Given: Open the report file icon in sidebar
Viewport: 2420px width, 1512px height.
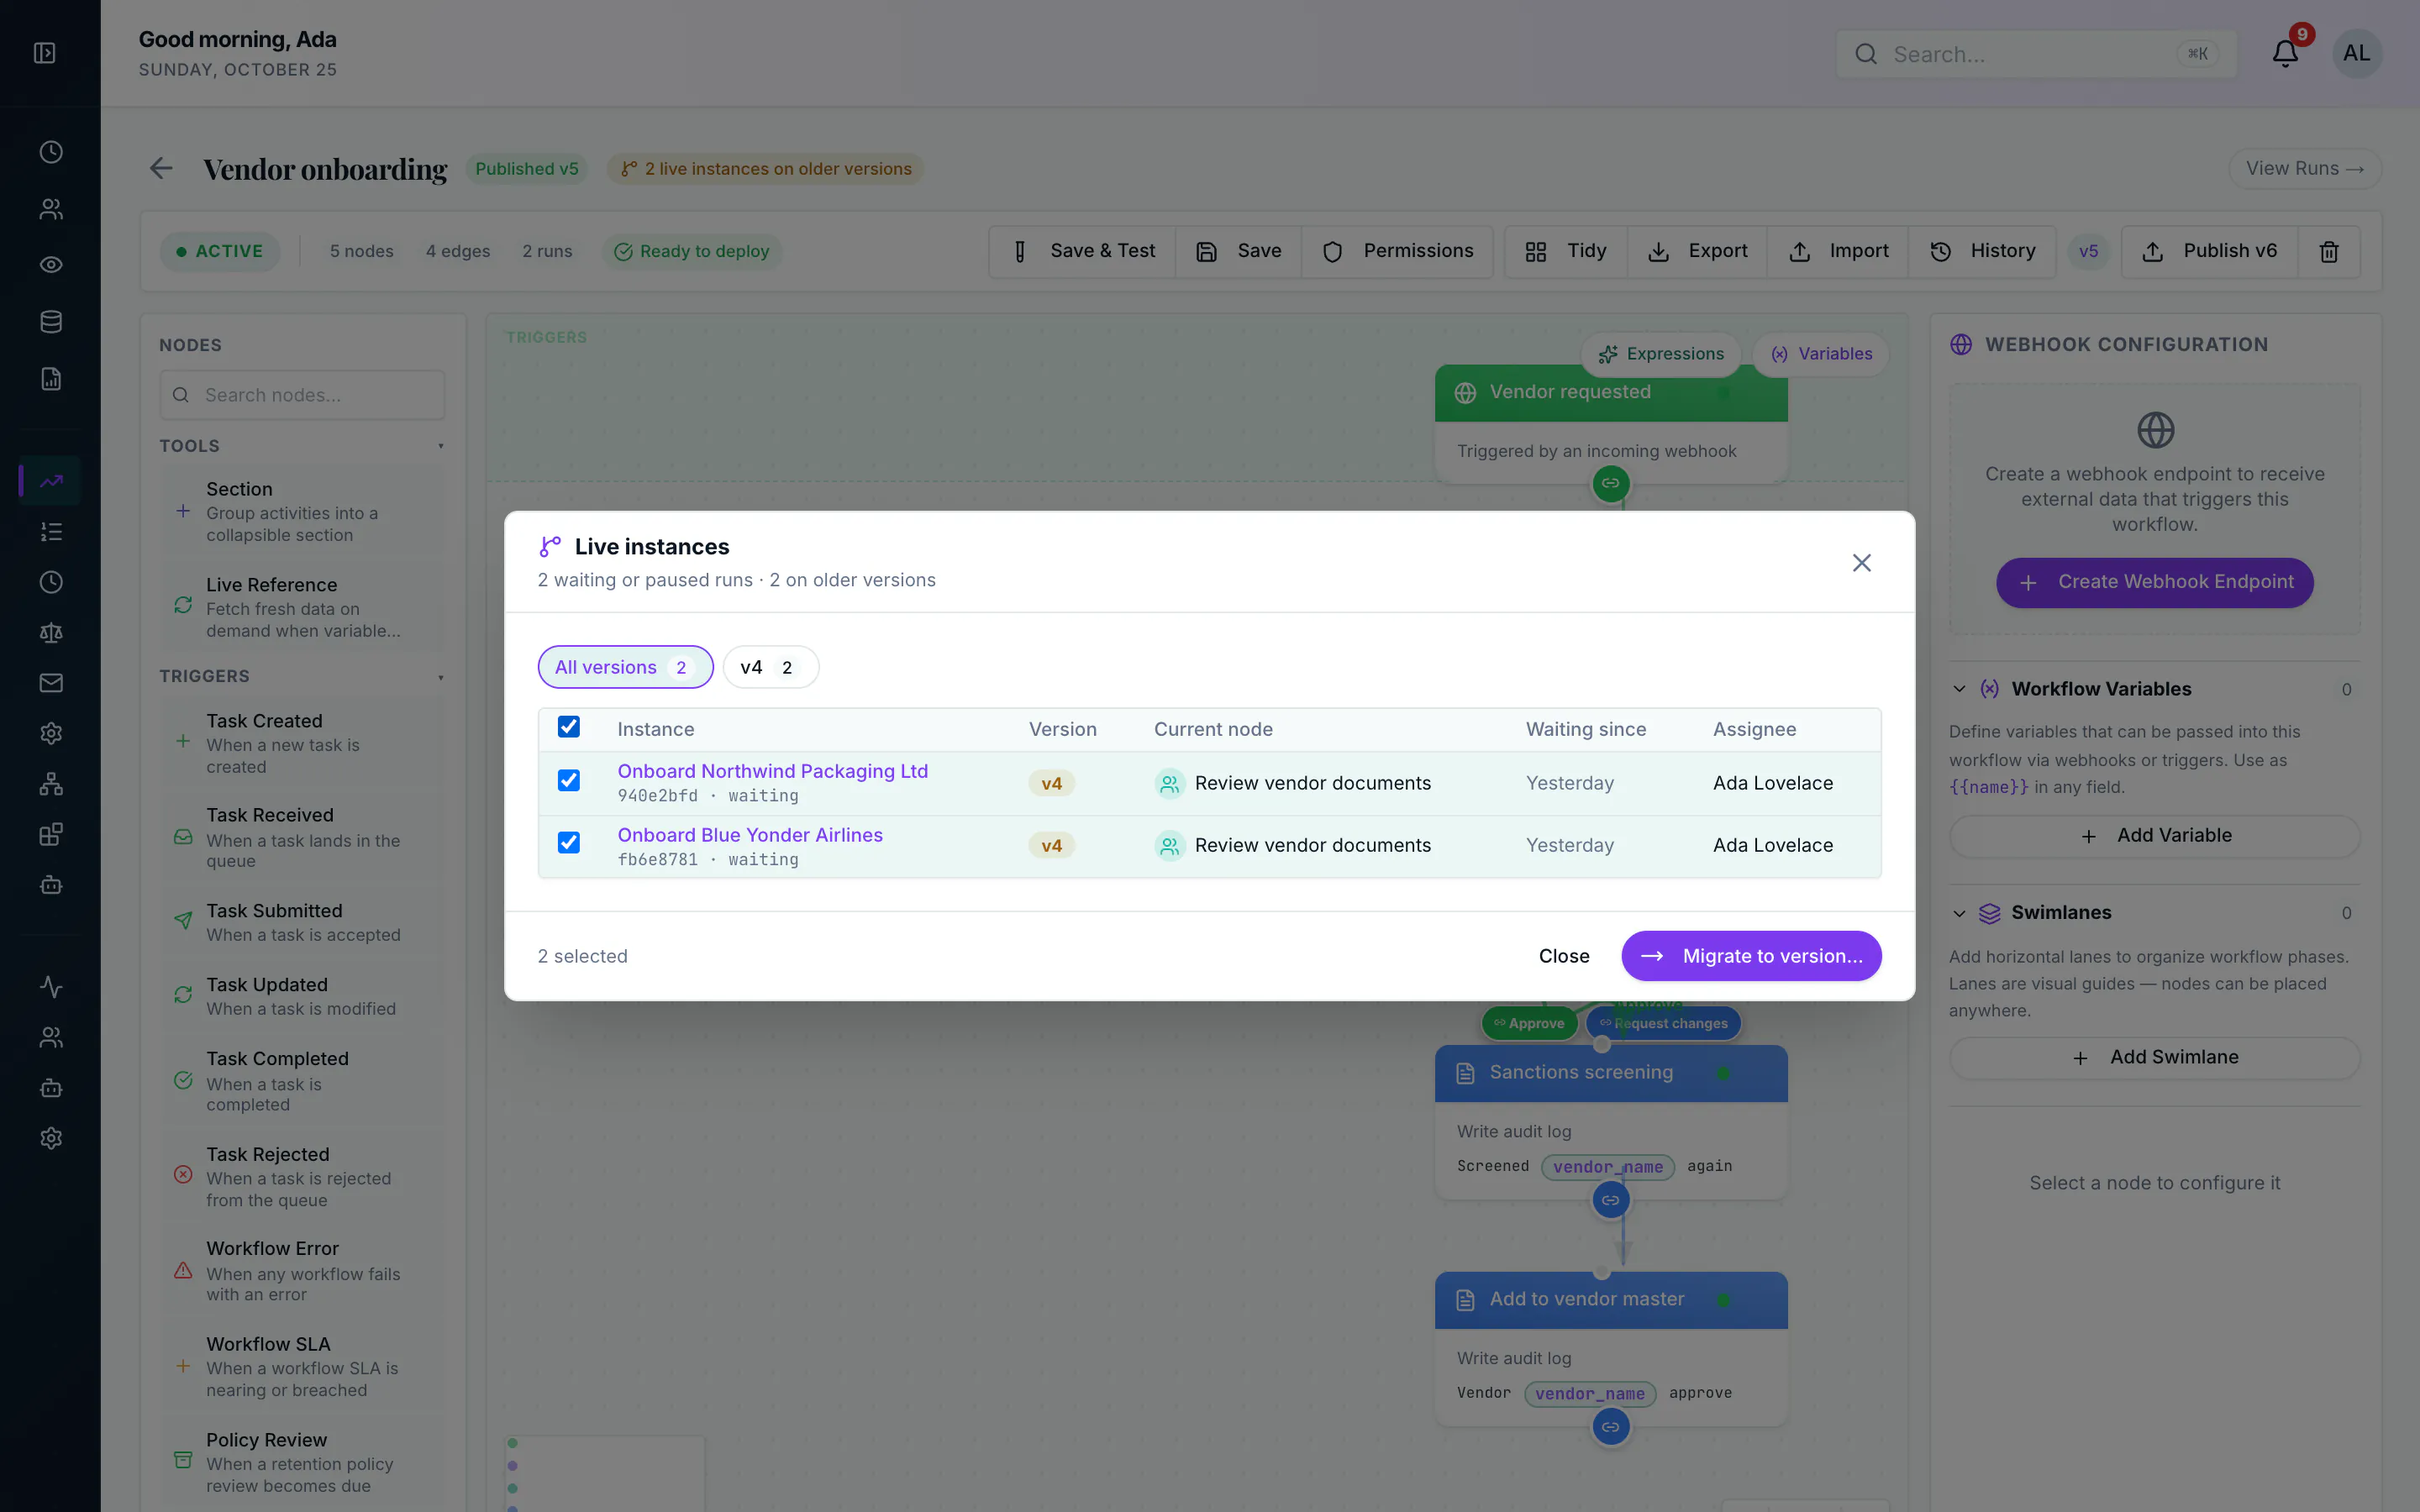Looking at the screenshot, I should [x=51, y=379].
